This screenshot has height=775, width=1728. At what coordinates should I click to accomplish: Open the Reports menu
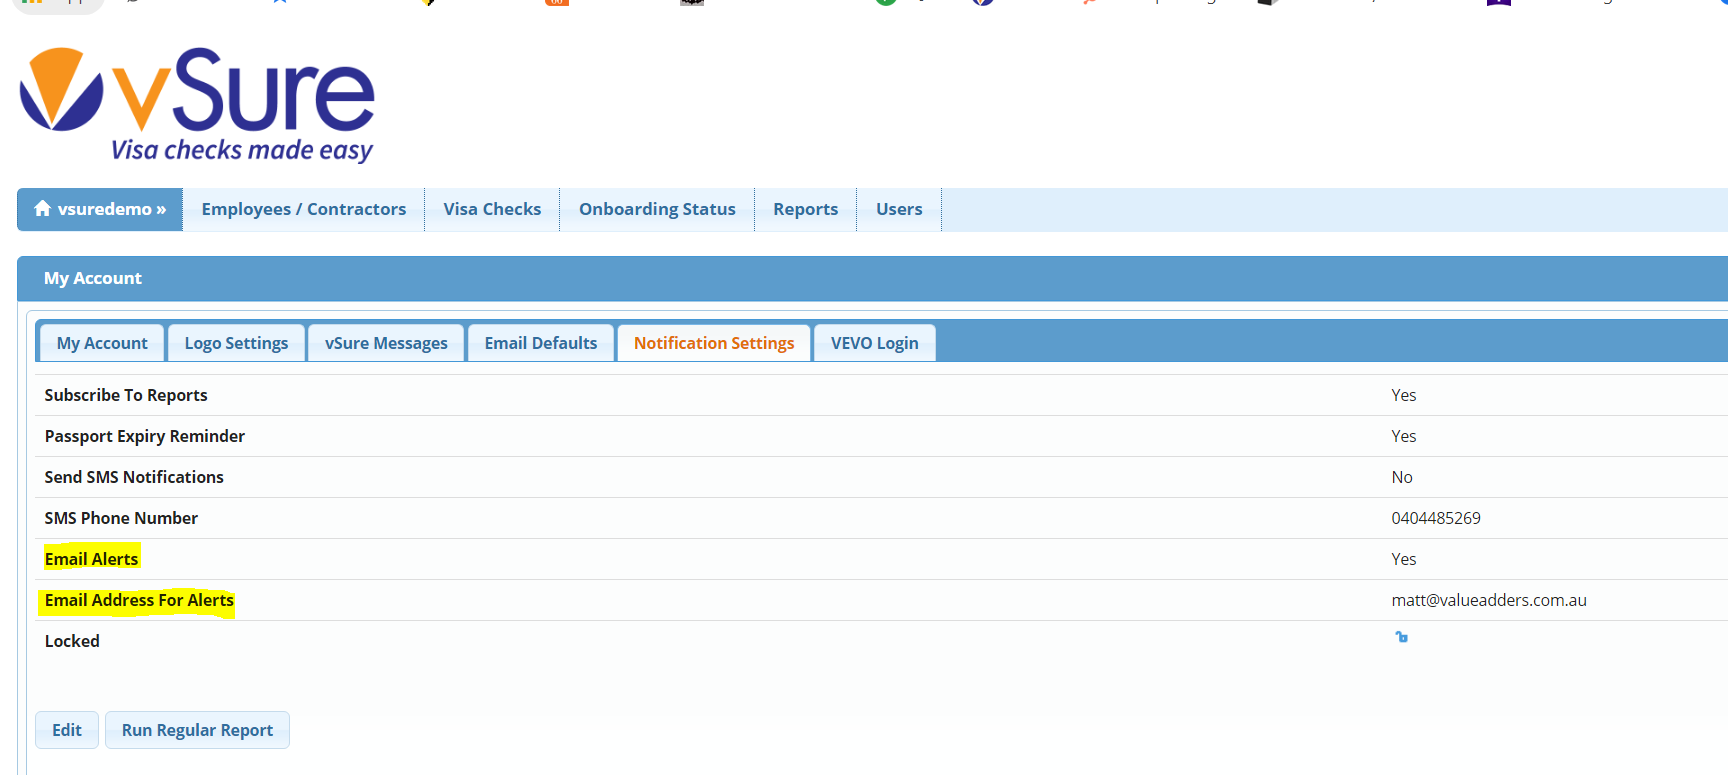pos(805,209)
